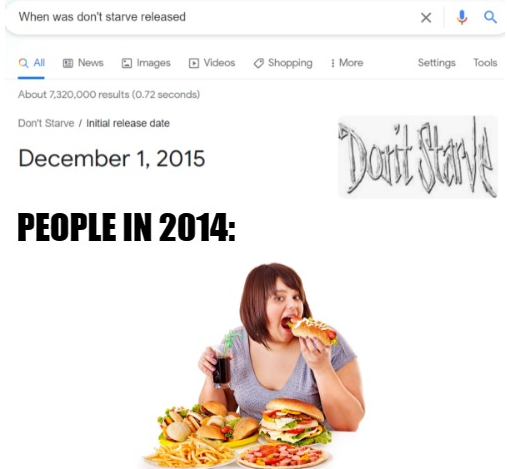Viewport: 507px width, 469px height.
Task: Click the woman eating hot dog image
Action: pos(253,365)
